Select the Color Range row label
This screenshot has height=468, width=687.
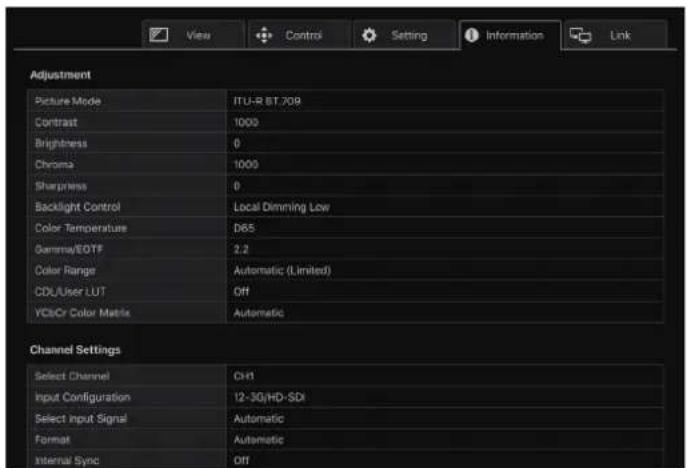click(x=65, y=270)
